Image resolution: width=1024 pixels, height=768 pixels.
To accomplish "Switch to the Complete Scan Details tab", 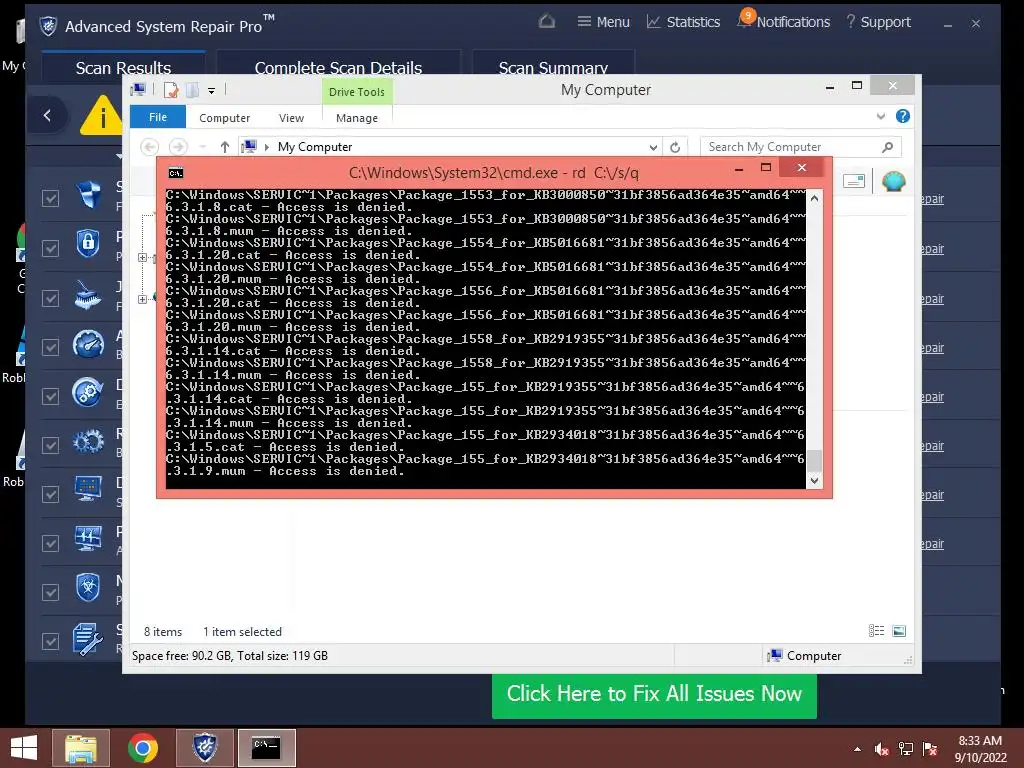I will [338, 67].
